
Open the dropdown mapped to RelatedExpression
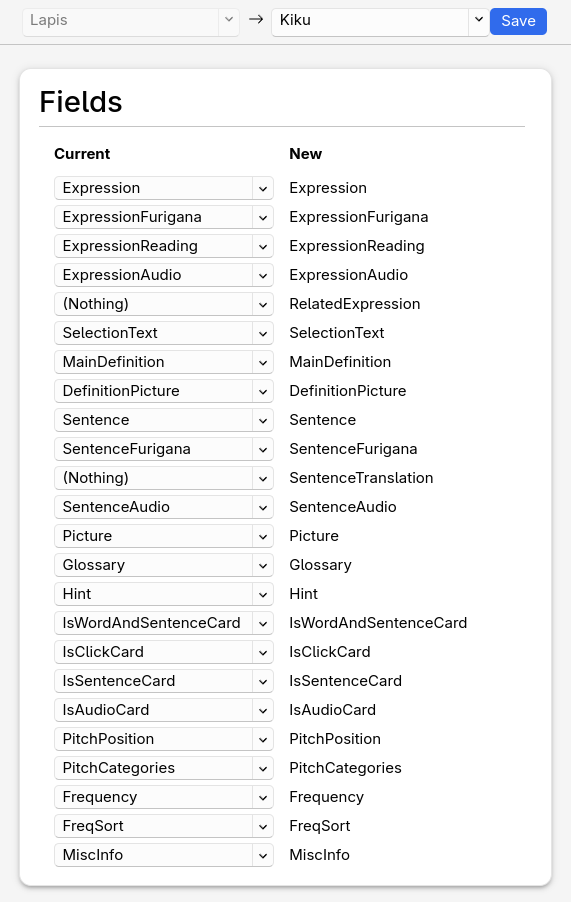coord(164,304)
